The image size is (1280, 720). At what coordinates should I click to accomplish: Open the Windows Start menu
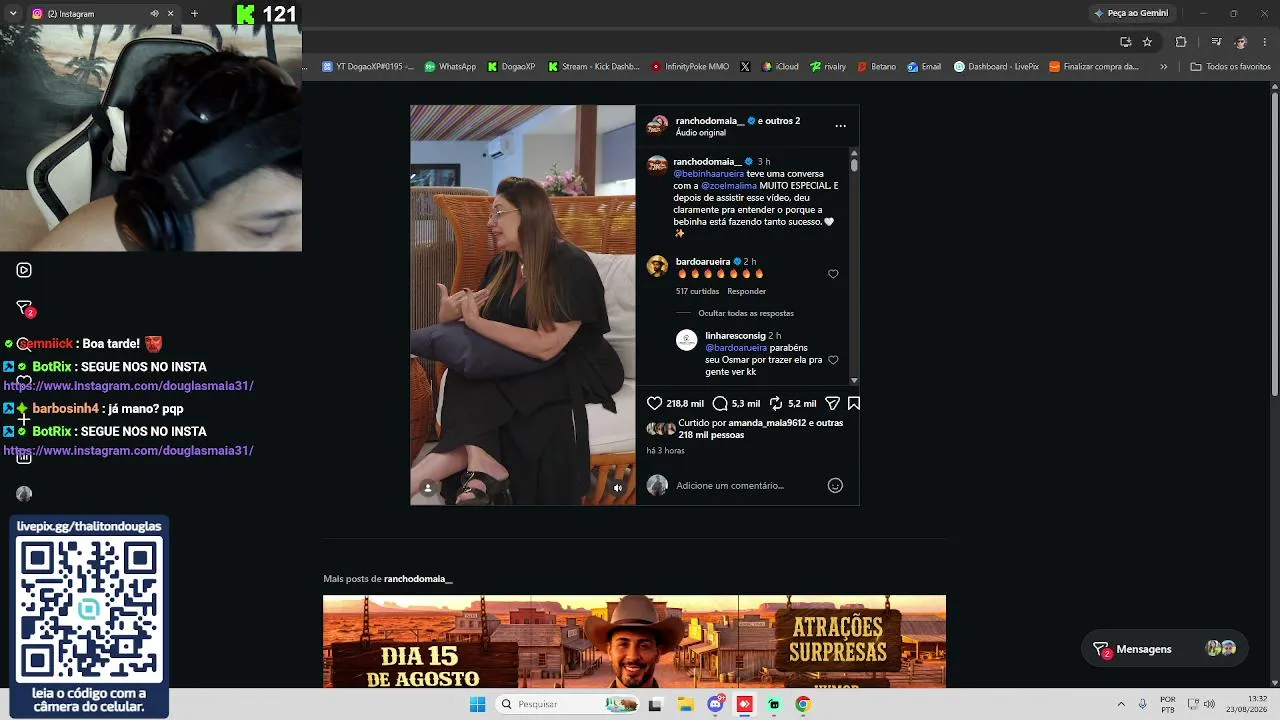click(478, 704)
